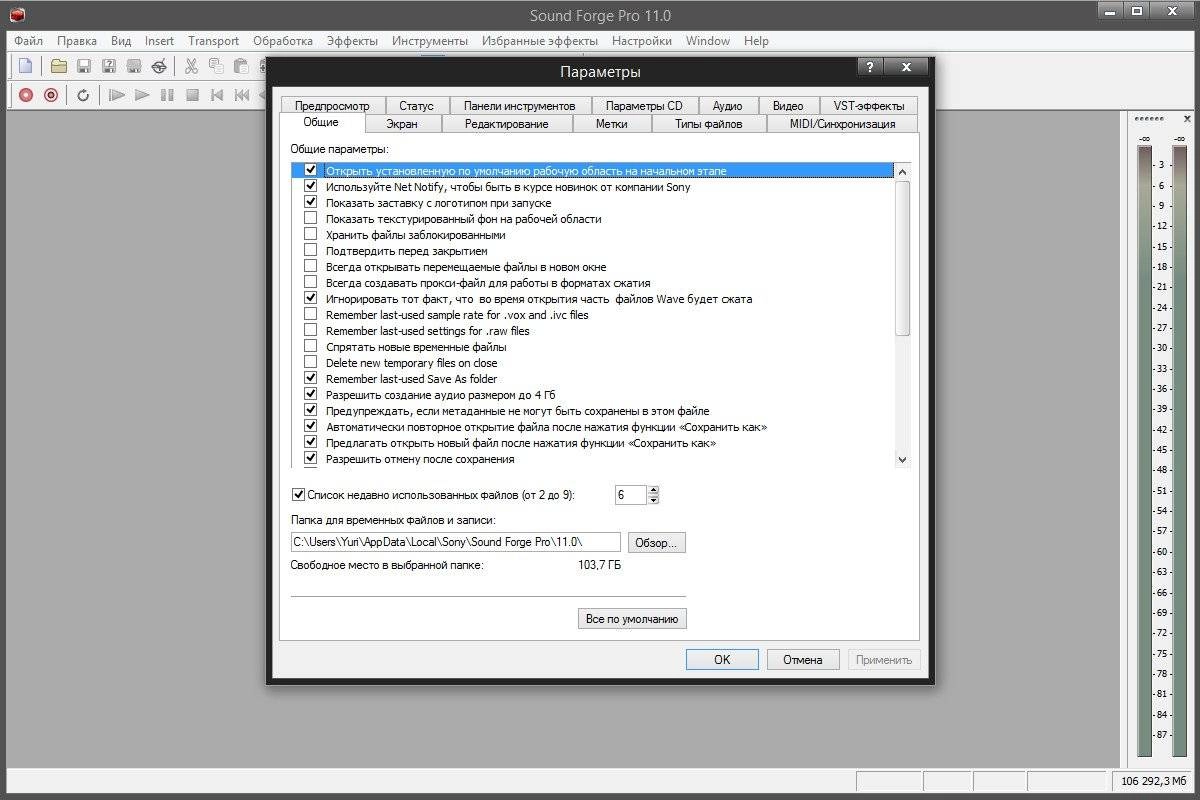This screenshot has height=800, width=1200.
Task: Click the Open folder icon in toolbar
Action: [59, 67]
